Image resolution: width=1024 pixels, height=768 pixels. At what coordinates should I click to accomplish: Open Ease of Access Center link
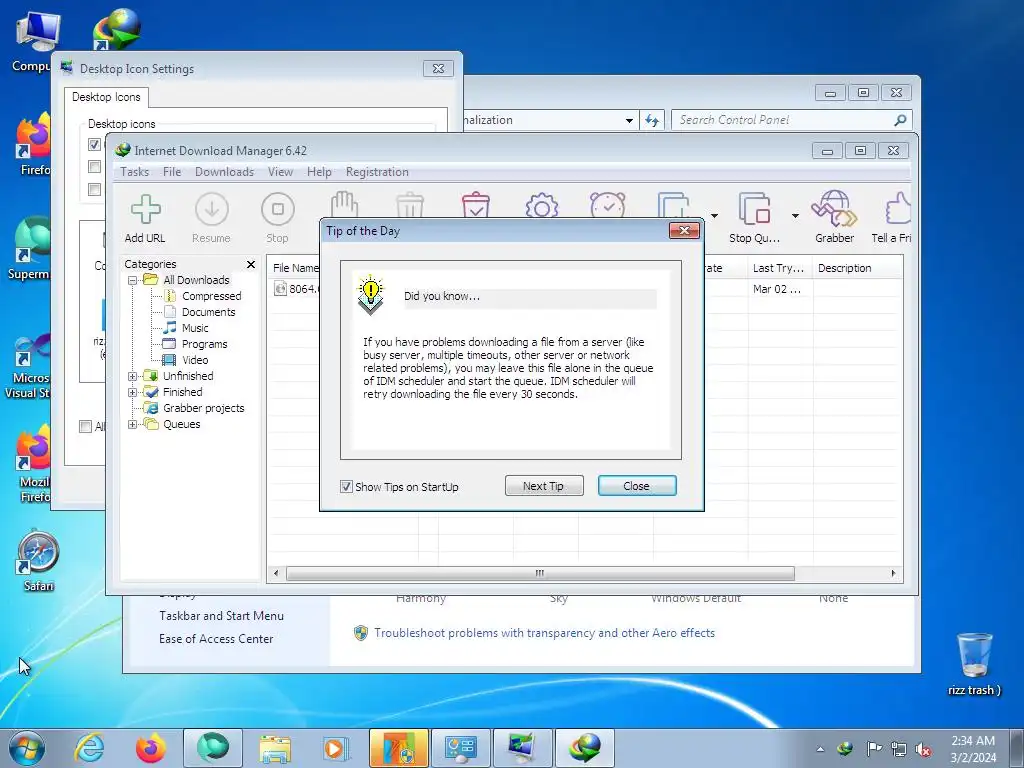(x=216, y=639)
